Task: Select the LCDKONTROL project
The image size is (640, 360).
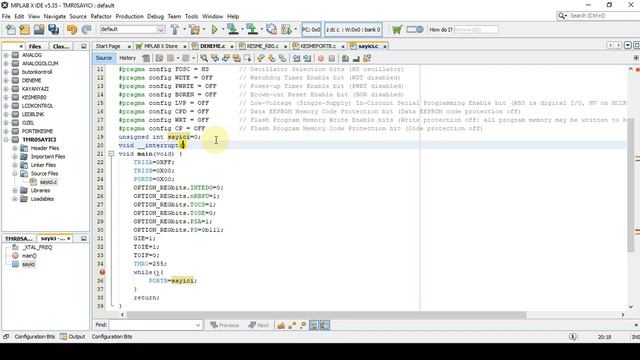Action: point(37,106)
